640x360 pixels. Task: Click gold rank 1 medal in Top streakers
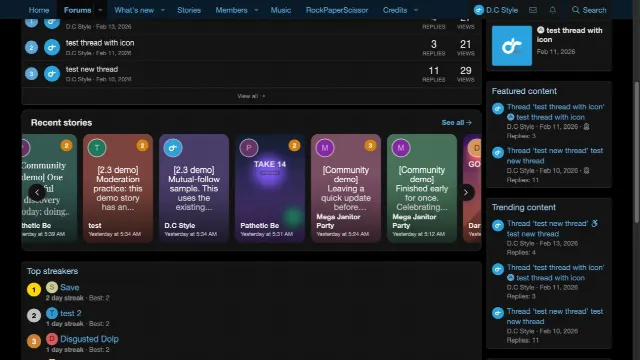point(34,290)
